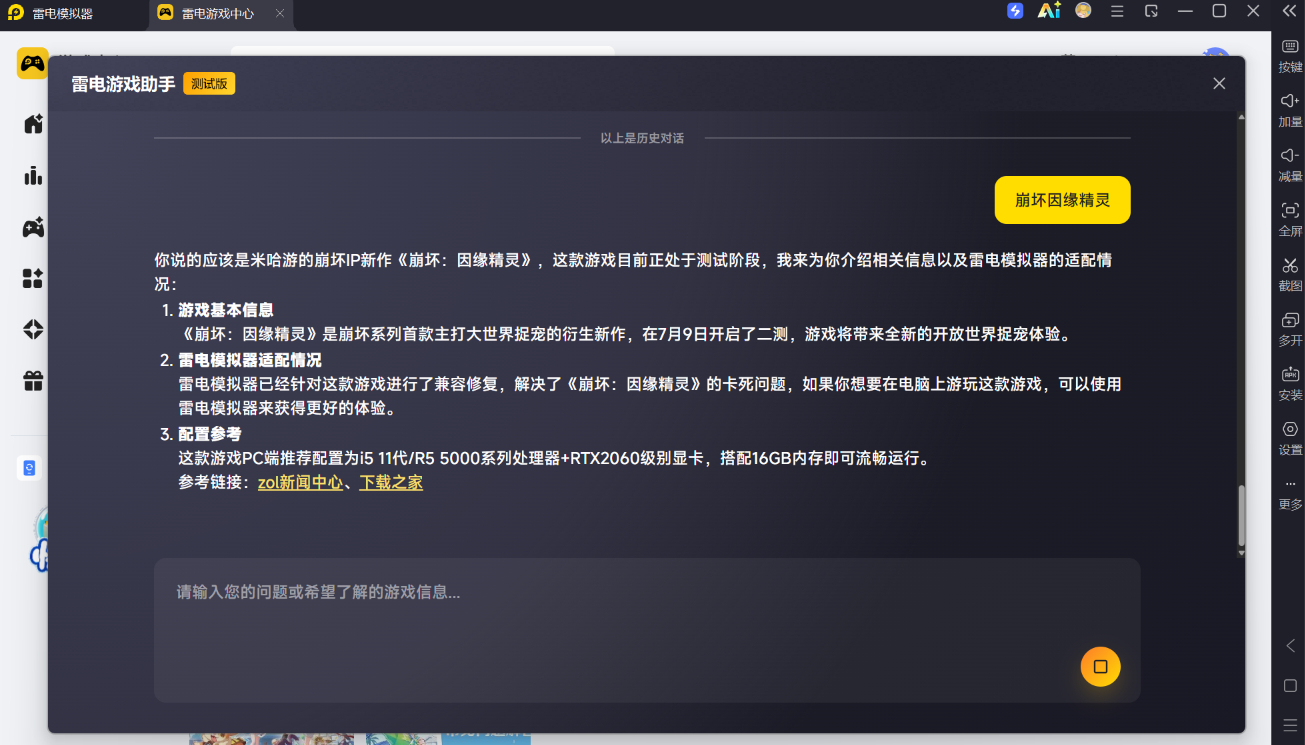Open the title bar hamburger menu
The image size is (1305, 745).
1117,11
